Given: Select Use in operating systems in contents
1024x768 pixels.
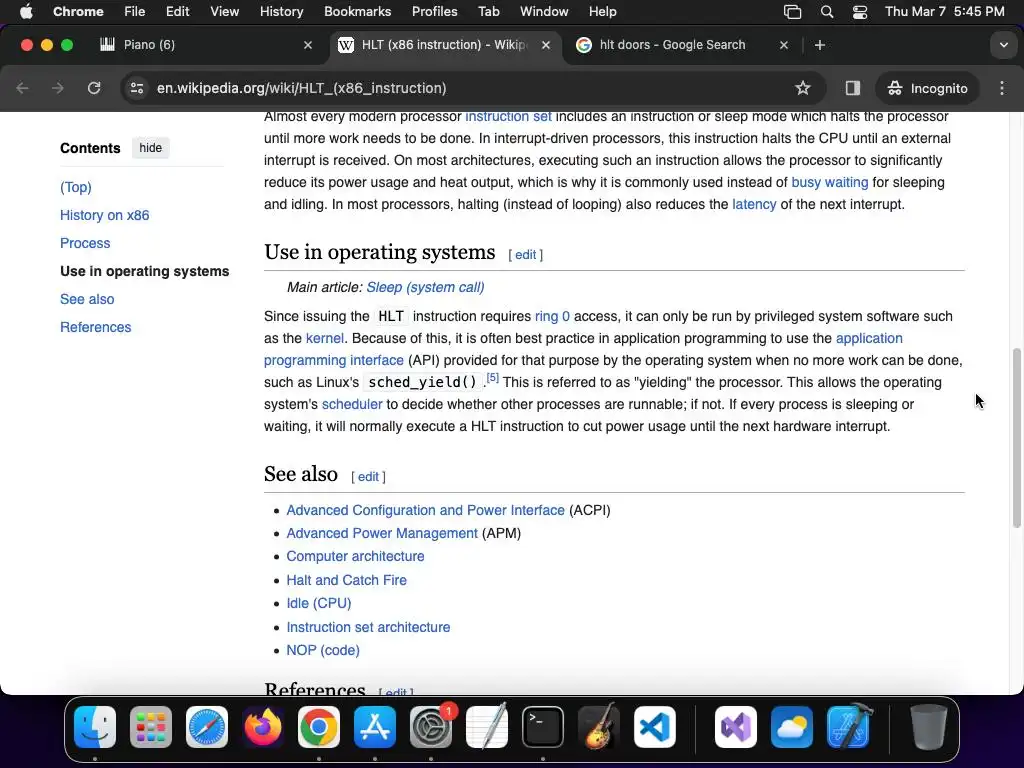Looking at the screenshot, I should click(x=144, y=272).
